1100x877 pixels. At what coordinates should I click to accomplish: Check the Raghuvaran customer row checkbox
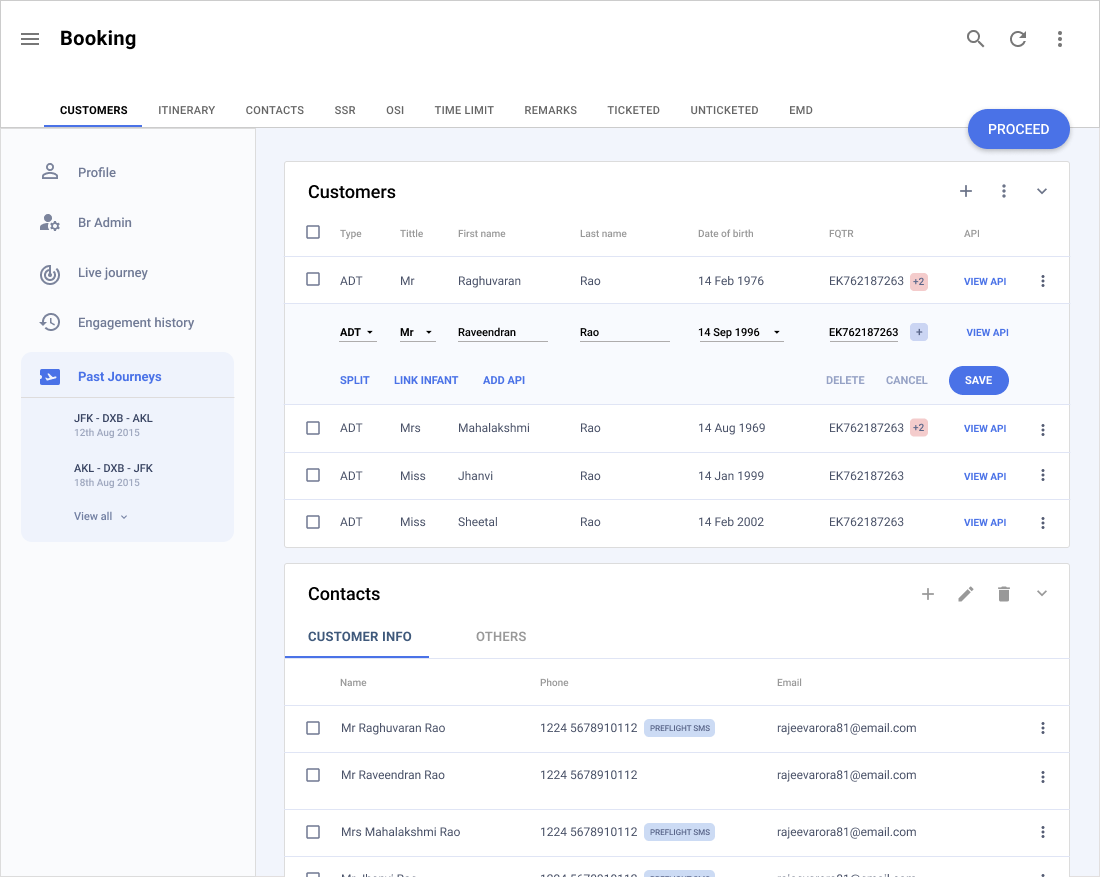[x=313, y=279]
